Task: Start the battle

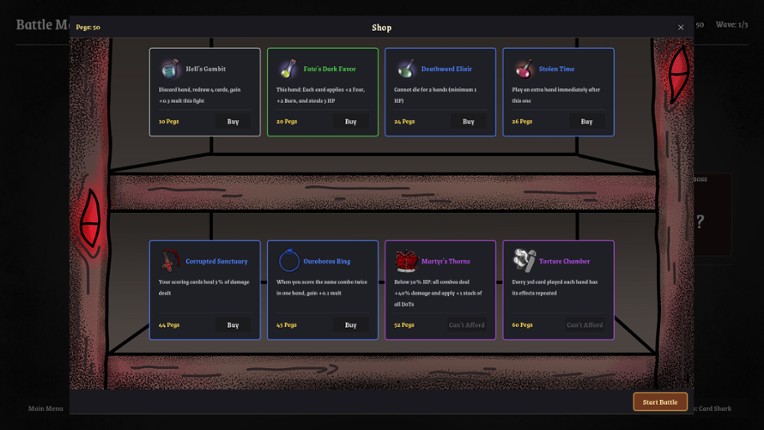Action: point(660,402)
